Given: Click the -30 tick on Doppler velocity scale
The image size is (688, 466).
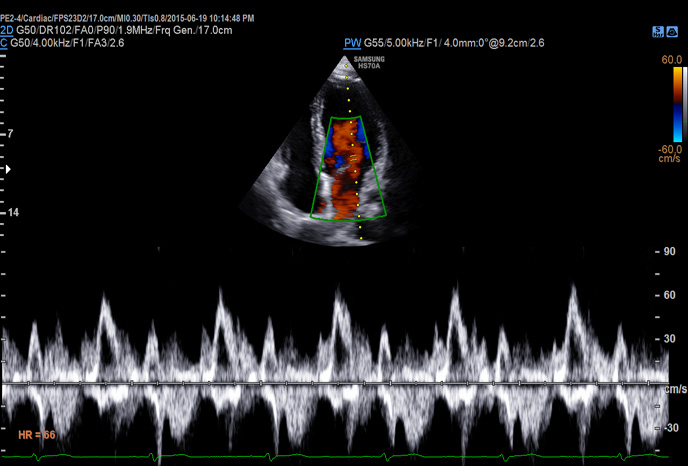Looking at the screenshot, I should point(671,427).
